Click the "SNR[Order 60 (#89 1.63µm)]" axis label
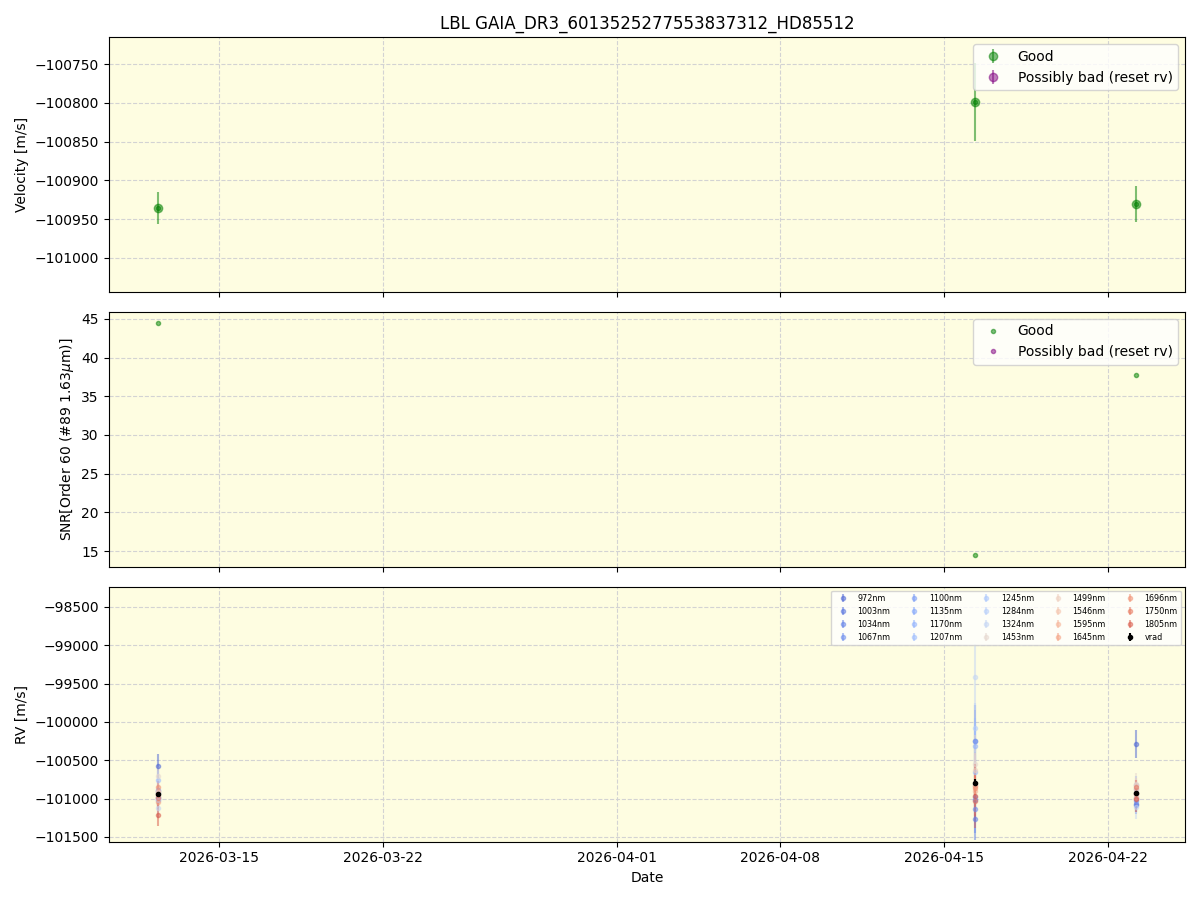1200x900 pixels. [x=66, y=439]
